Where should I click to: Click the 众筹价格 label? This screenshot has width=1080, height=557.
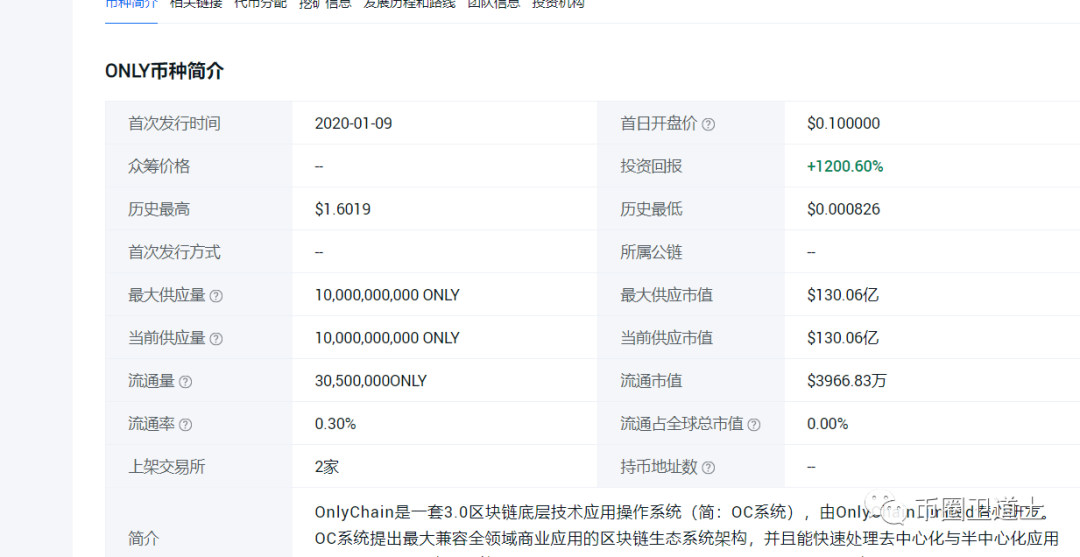tap(159, 166)
